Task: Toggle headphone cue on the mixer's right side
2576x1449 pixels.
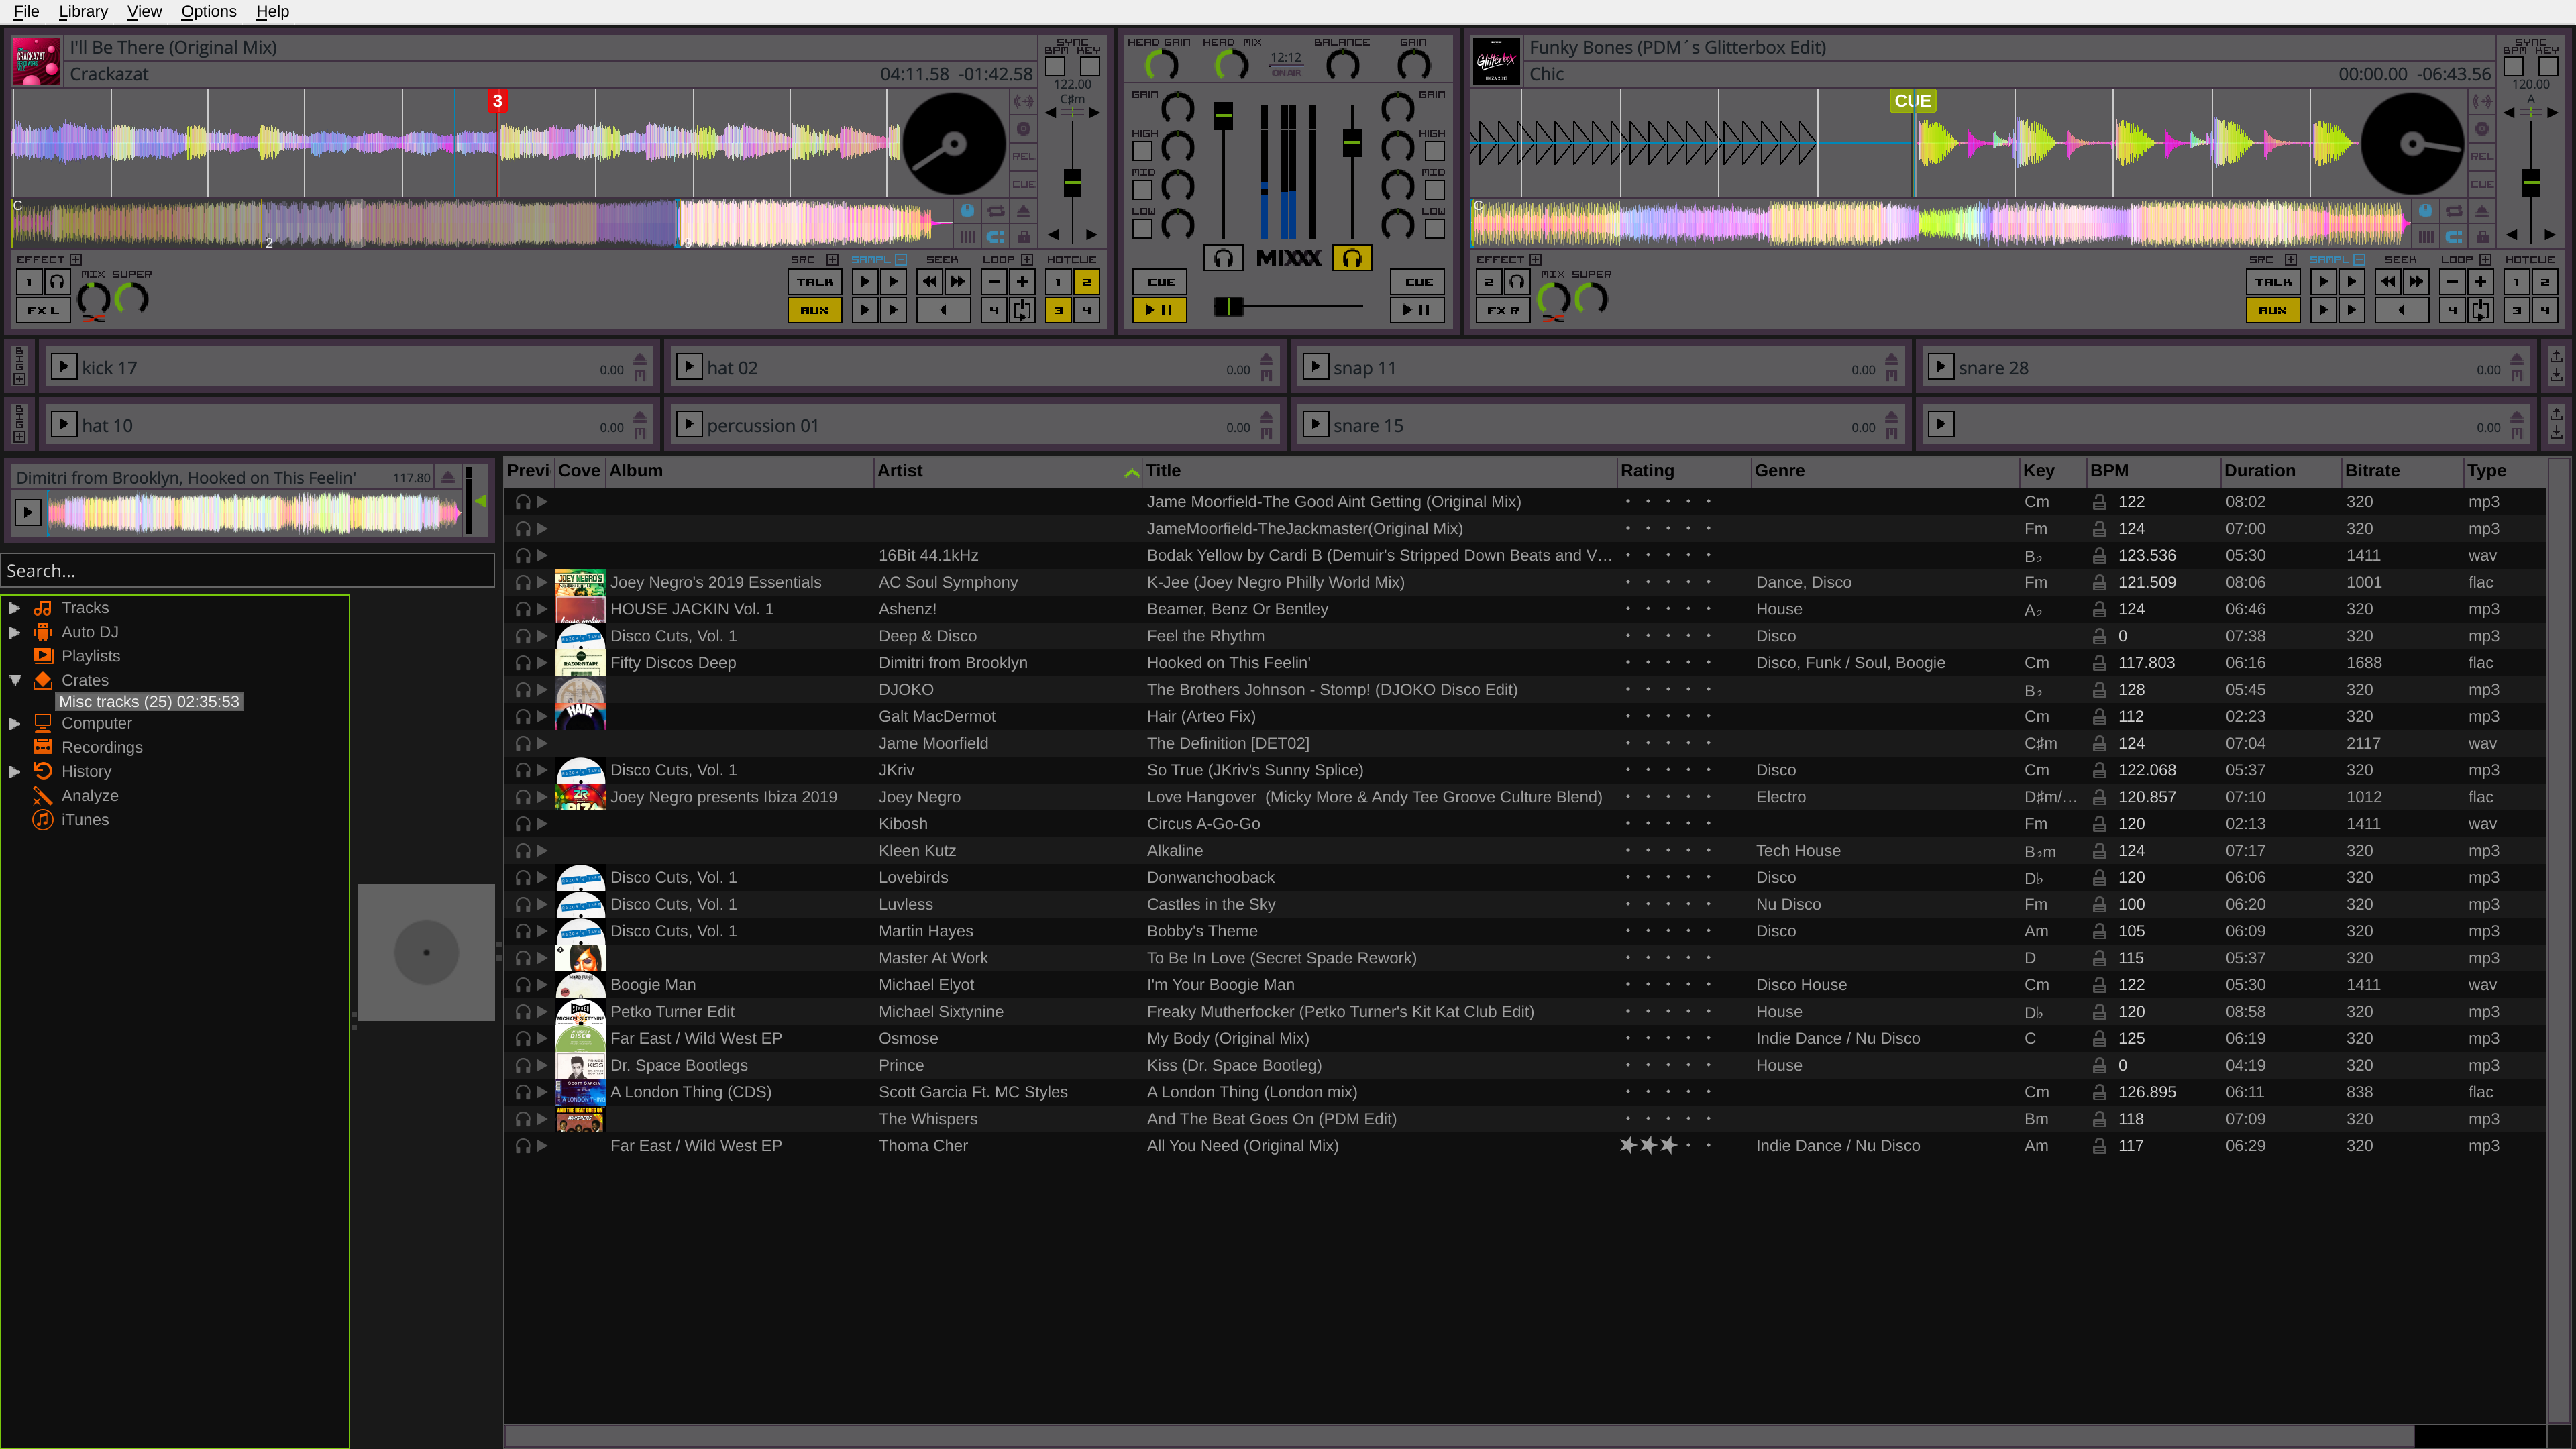Action: coord(1351,258)
